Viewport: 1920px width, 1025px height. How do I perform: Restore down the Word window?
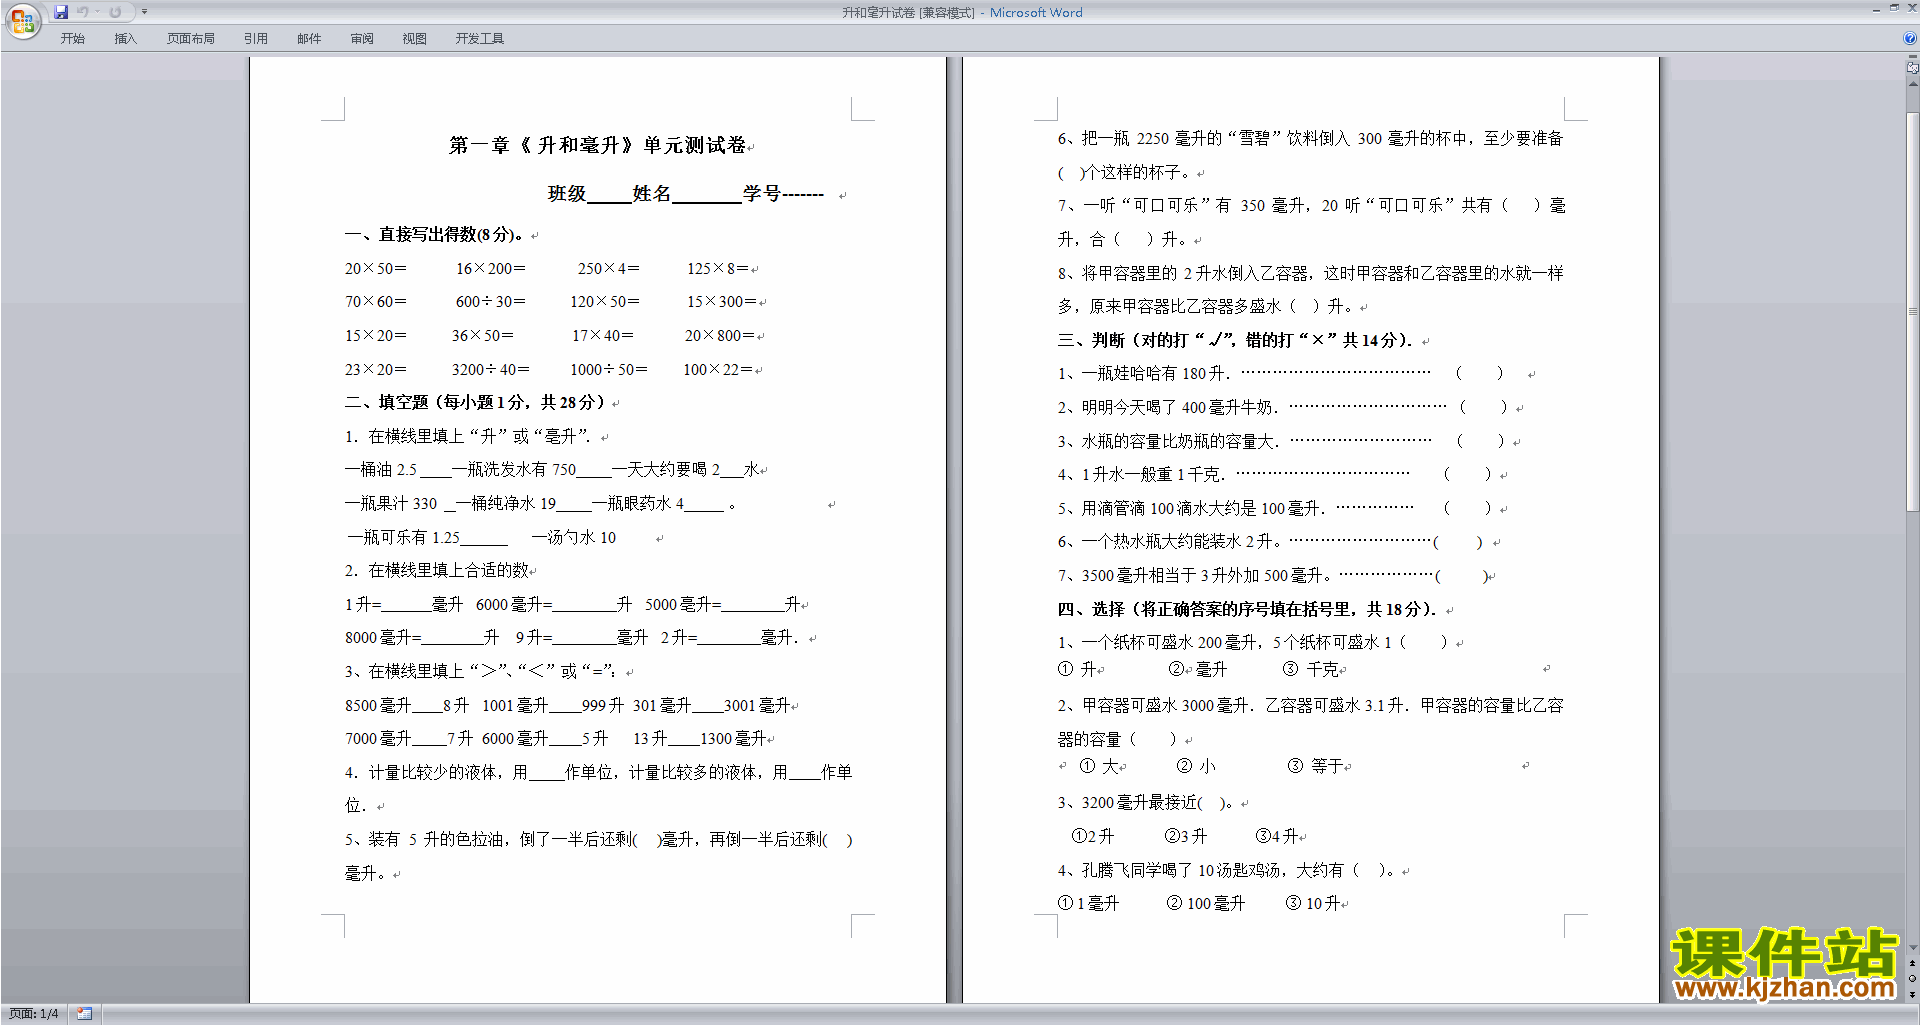[1893, 8]
